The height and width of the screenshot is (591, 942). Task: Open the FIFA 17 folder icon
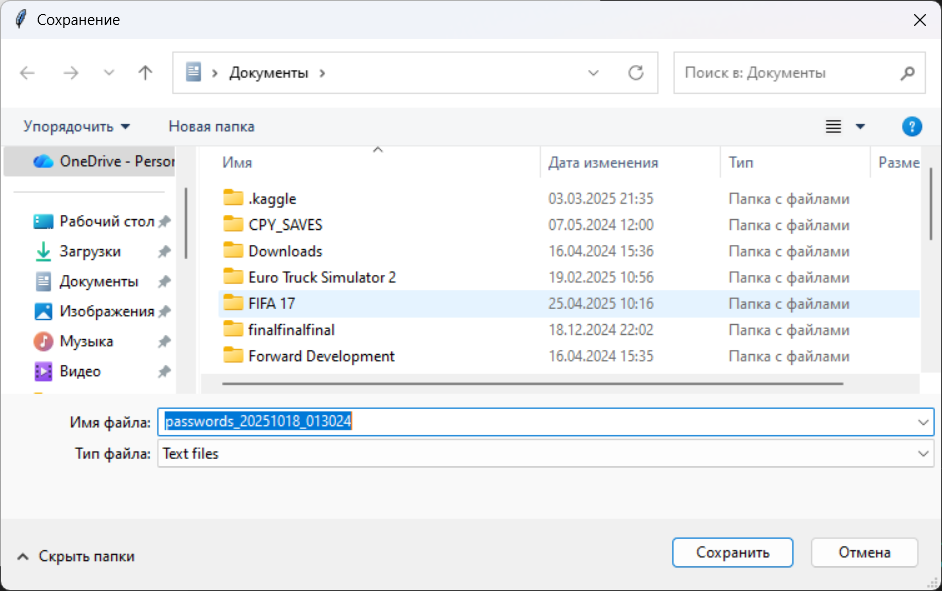[233, 303]
